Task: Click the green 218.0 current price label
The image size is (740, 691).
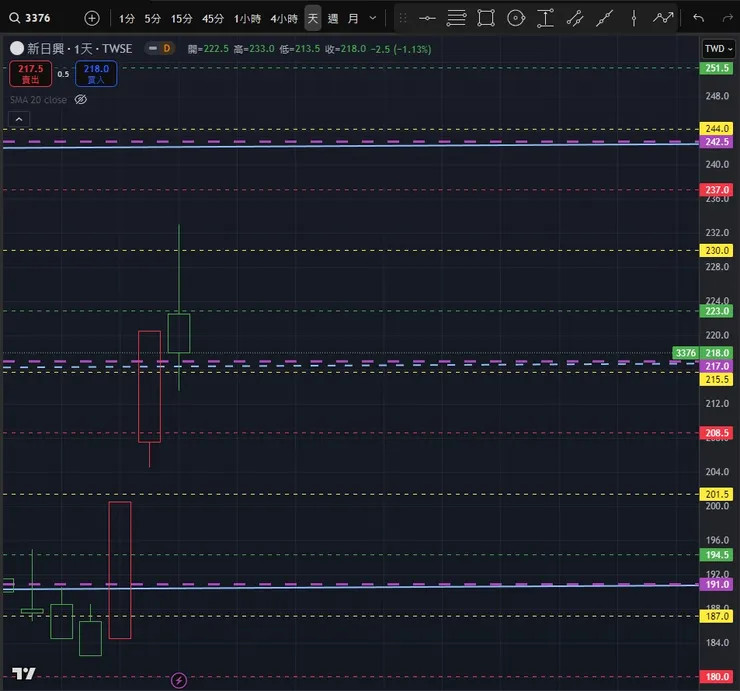Action: [x=716, y=353]
